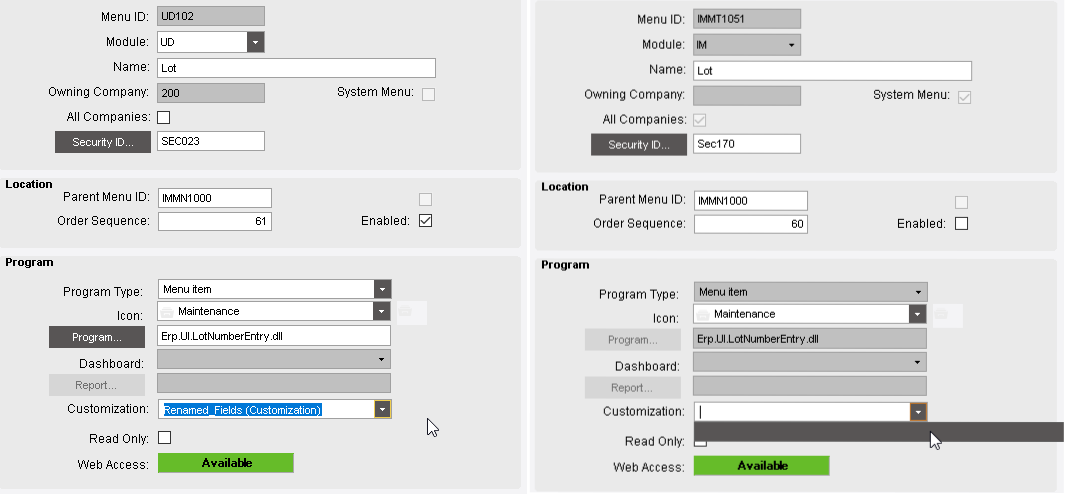Click Security ID field with SEC023
The height and width of the screenshot is (495, 1068).
(211, 141)
